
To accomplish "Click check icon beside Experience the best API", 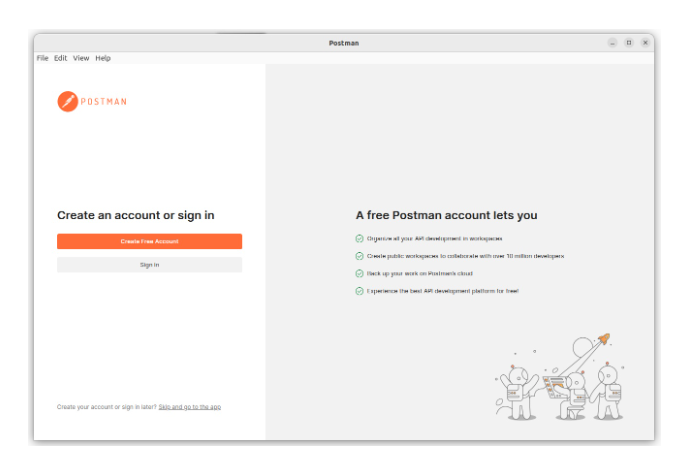I will [359, 291].
